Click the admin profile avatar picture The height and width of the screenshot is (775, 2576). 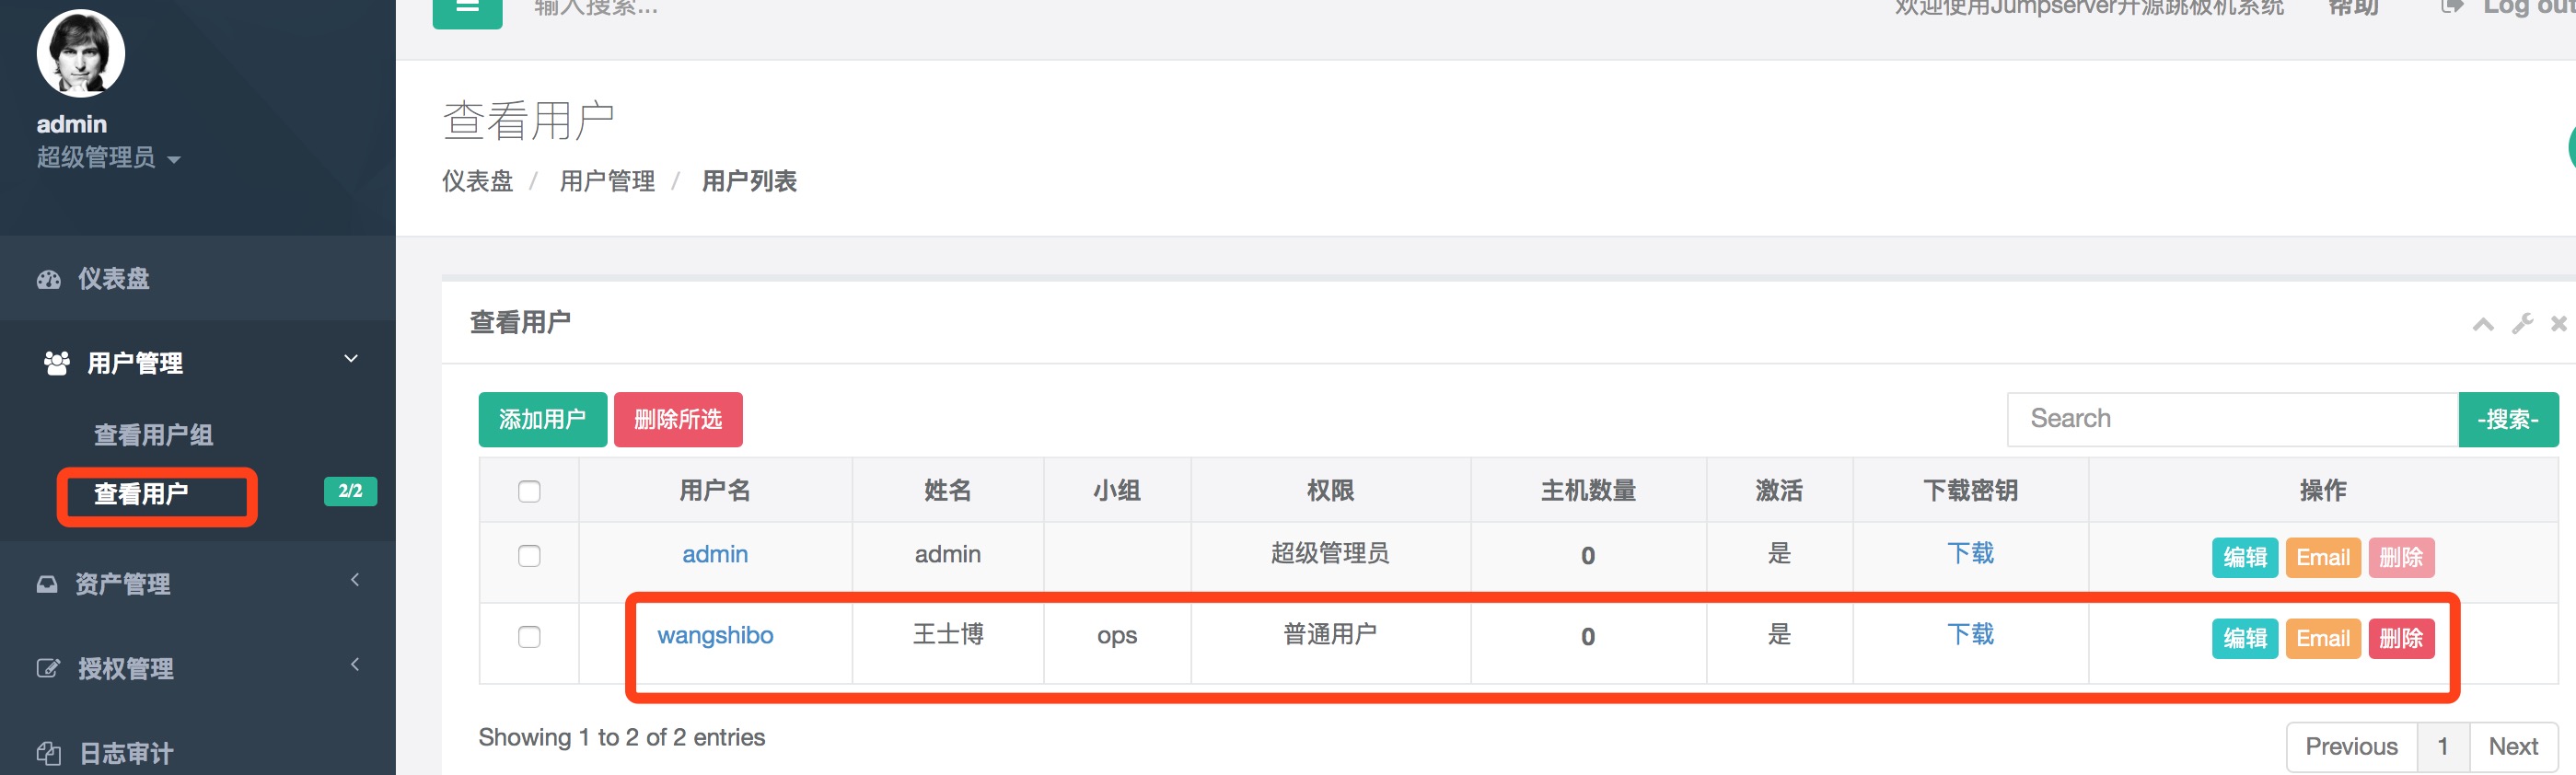[x=81, y=54]
